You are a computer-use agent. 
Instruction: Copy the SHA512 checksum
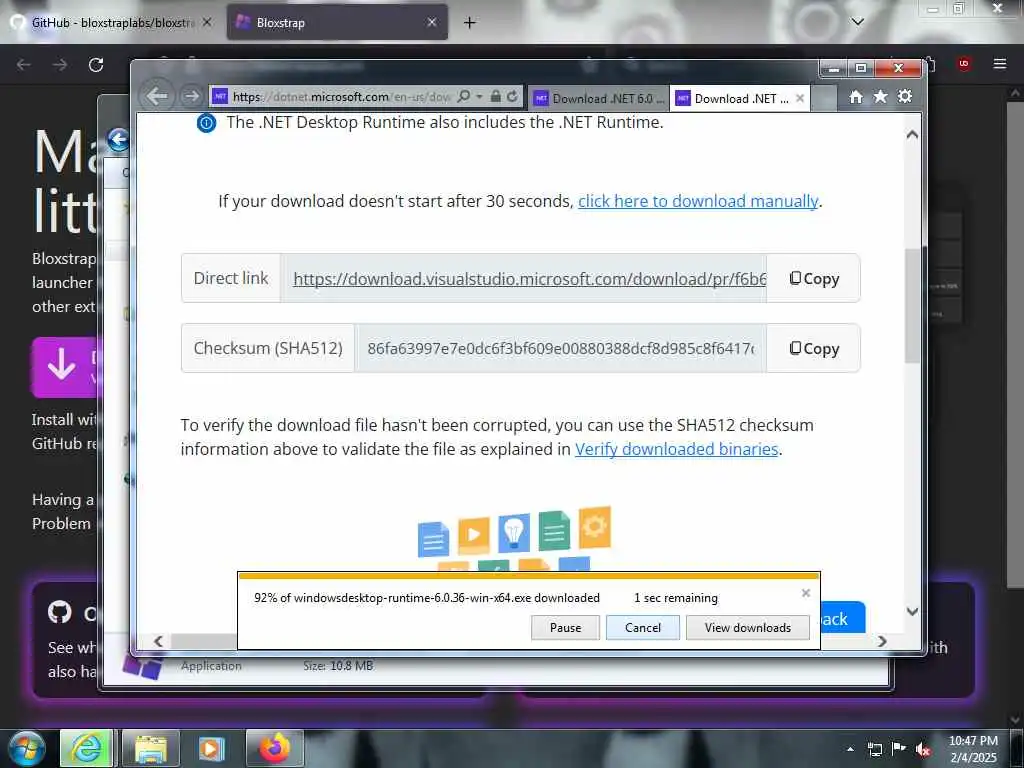(x=814, y=349)
